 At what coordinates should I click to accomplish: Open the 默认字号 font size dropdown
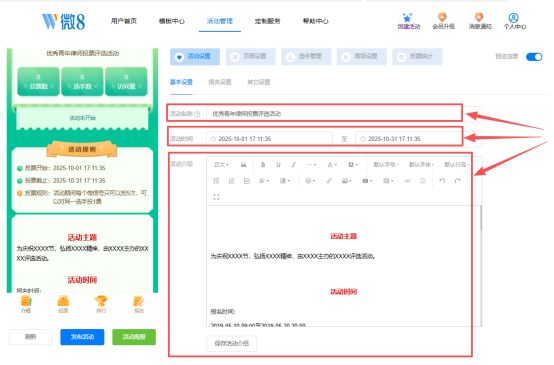[386, 165]
